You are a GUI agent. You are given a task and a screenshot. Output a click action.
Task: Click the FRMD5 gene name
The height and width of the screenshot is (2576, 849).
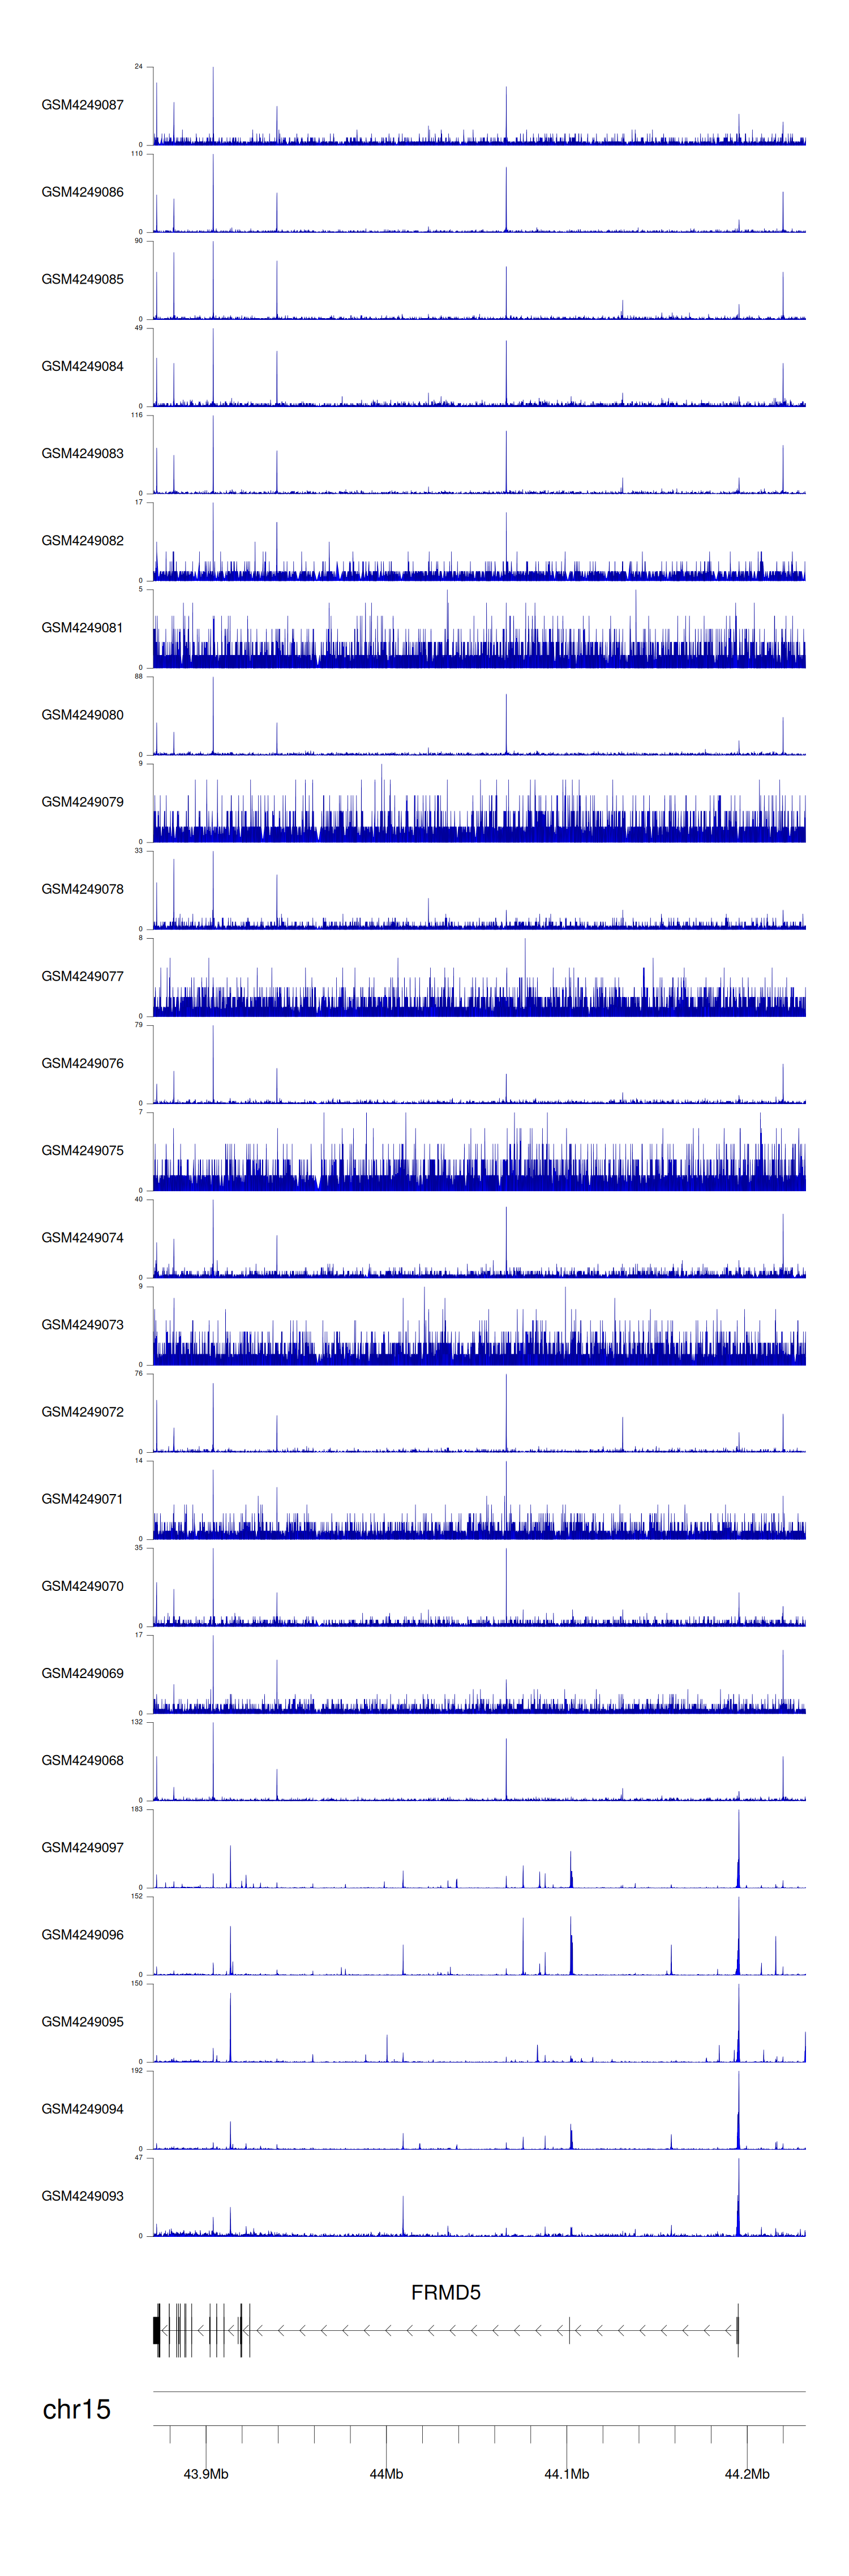pos(445,2292)
